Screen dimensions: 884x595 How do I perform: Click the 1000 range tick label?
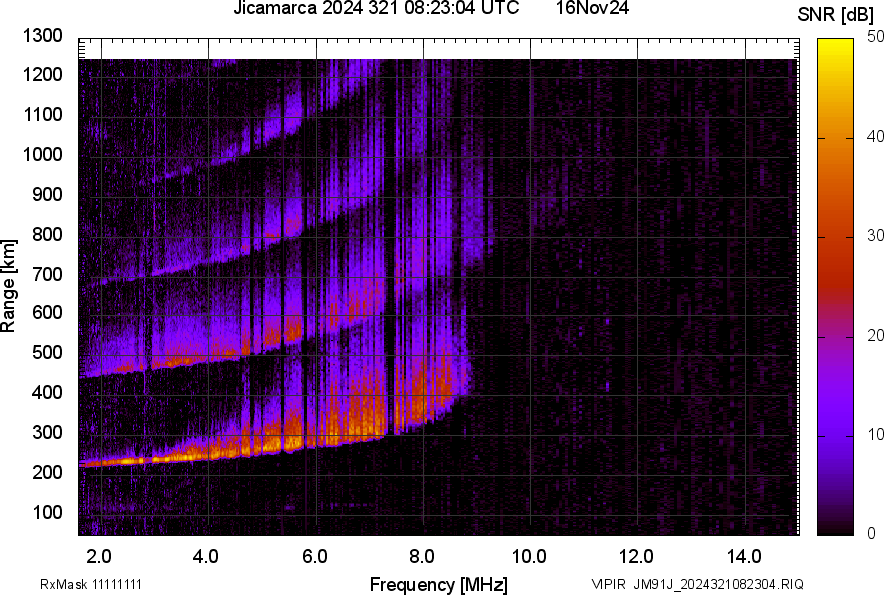click(42, 155)
